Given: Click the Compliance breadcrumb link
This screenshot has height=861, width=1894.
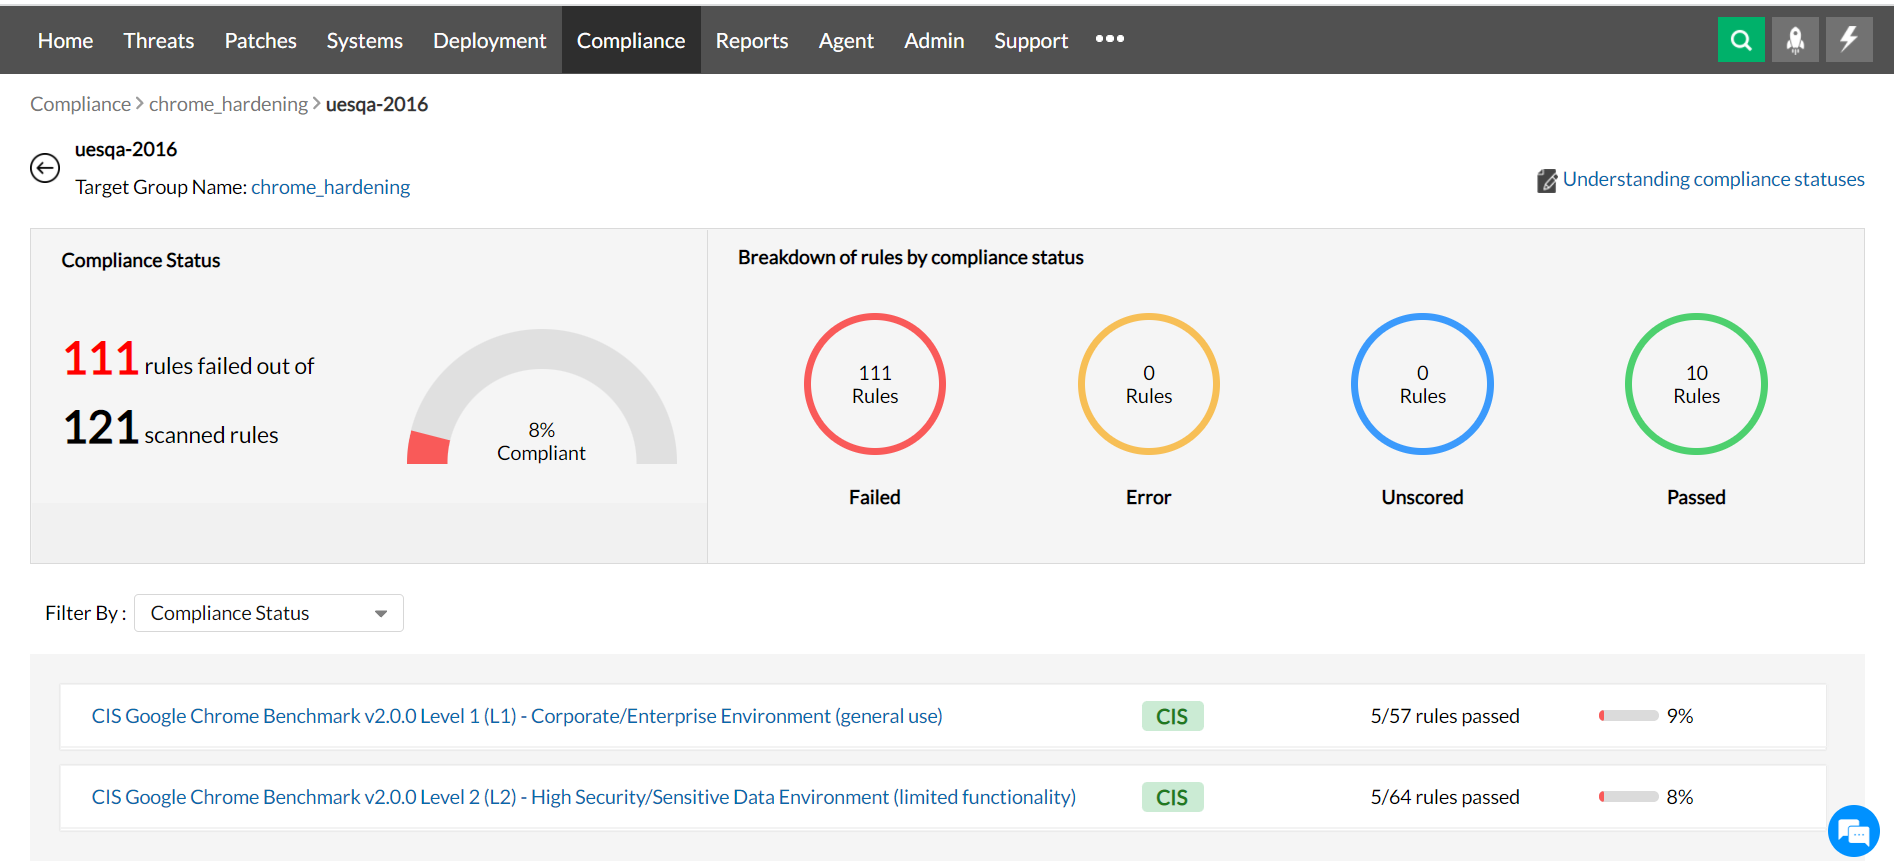Looking at the screenshot, I should (x=80, y=104).
